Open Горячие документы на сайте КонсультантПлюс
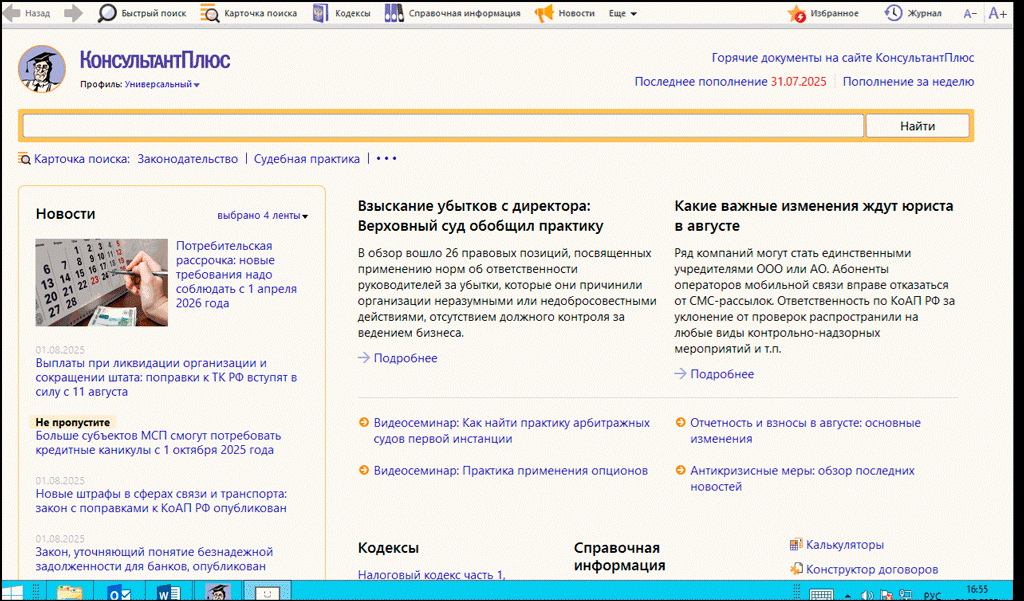Image resolution: width=1024 pixels, height=601 pixels. pyautogui.click(x=843, y=58)
